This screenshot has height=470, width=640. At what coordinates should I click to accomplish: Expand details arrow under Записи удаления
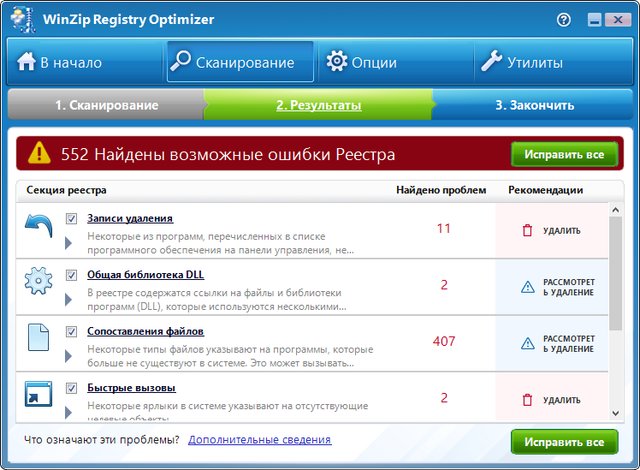tap(69, 243)
